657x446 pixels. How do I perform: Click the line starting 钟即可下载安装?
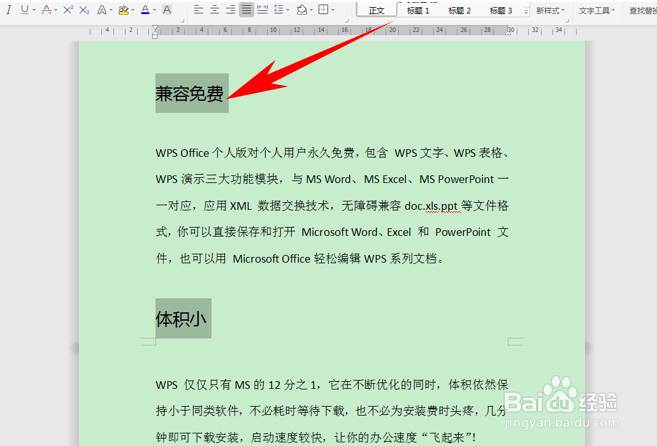pyautogui.click(x=316, y=438)
